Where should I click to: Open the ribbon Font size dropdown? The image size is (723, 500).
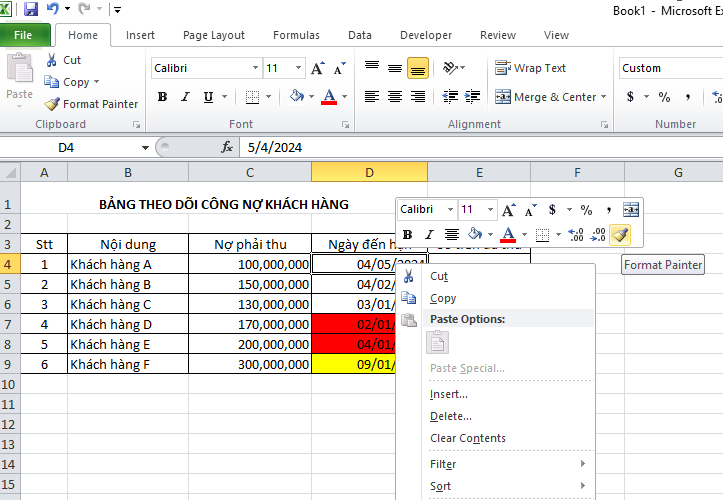tap(298, 68)
